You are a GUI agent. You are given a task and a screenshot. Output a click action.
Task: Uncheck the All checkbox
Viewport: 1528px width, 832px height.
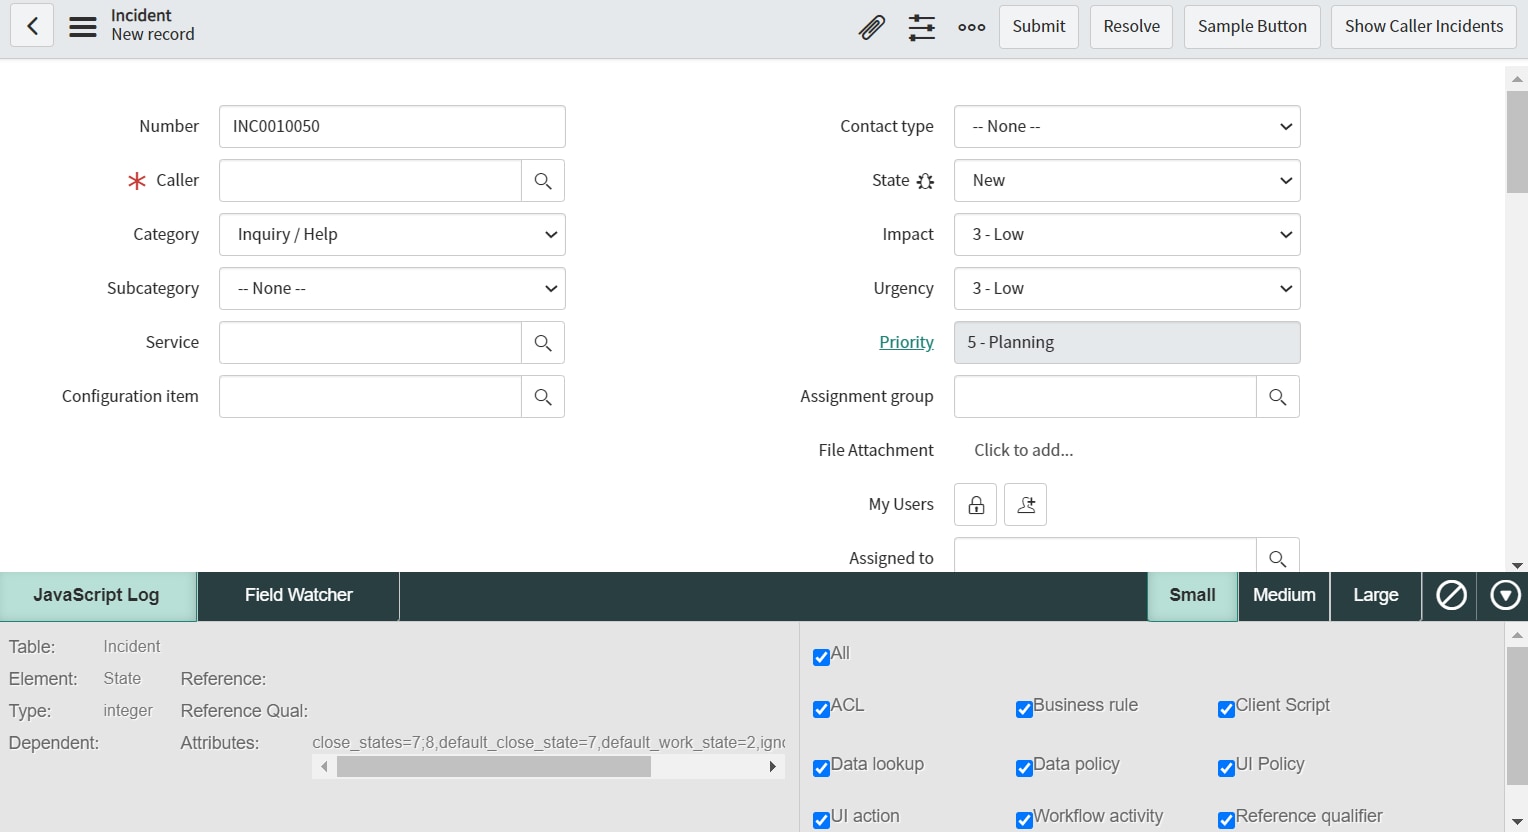tap(821, 657)
